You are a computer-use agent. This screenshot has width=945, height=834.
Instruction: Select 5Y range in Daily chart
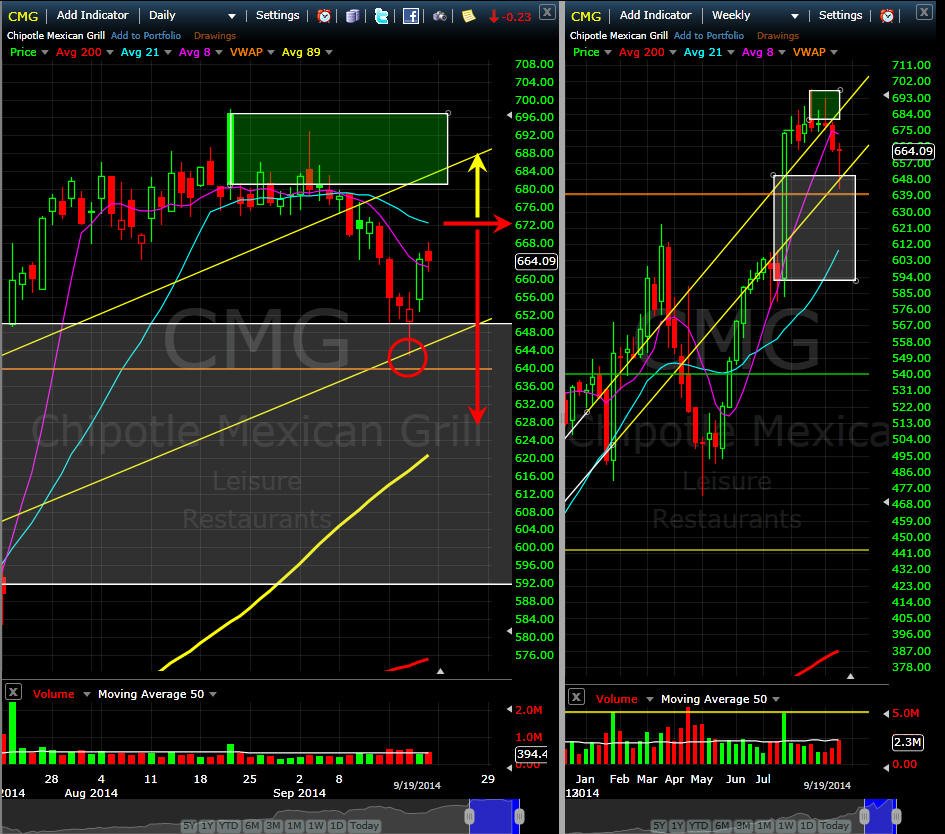click(x=189, y=826)
